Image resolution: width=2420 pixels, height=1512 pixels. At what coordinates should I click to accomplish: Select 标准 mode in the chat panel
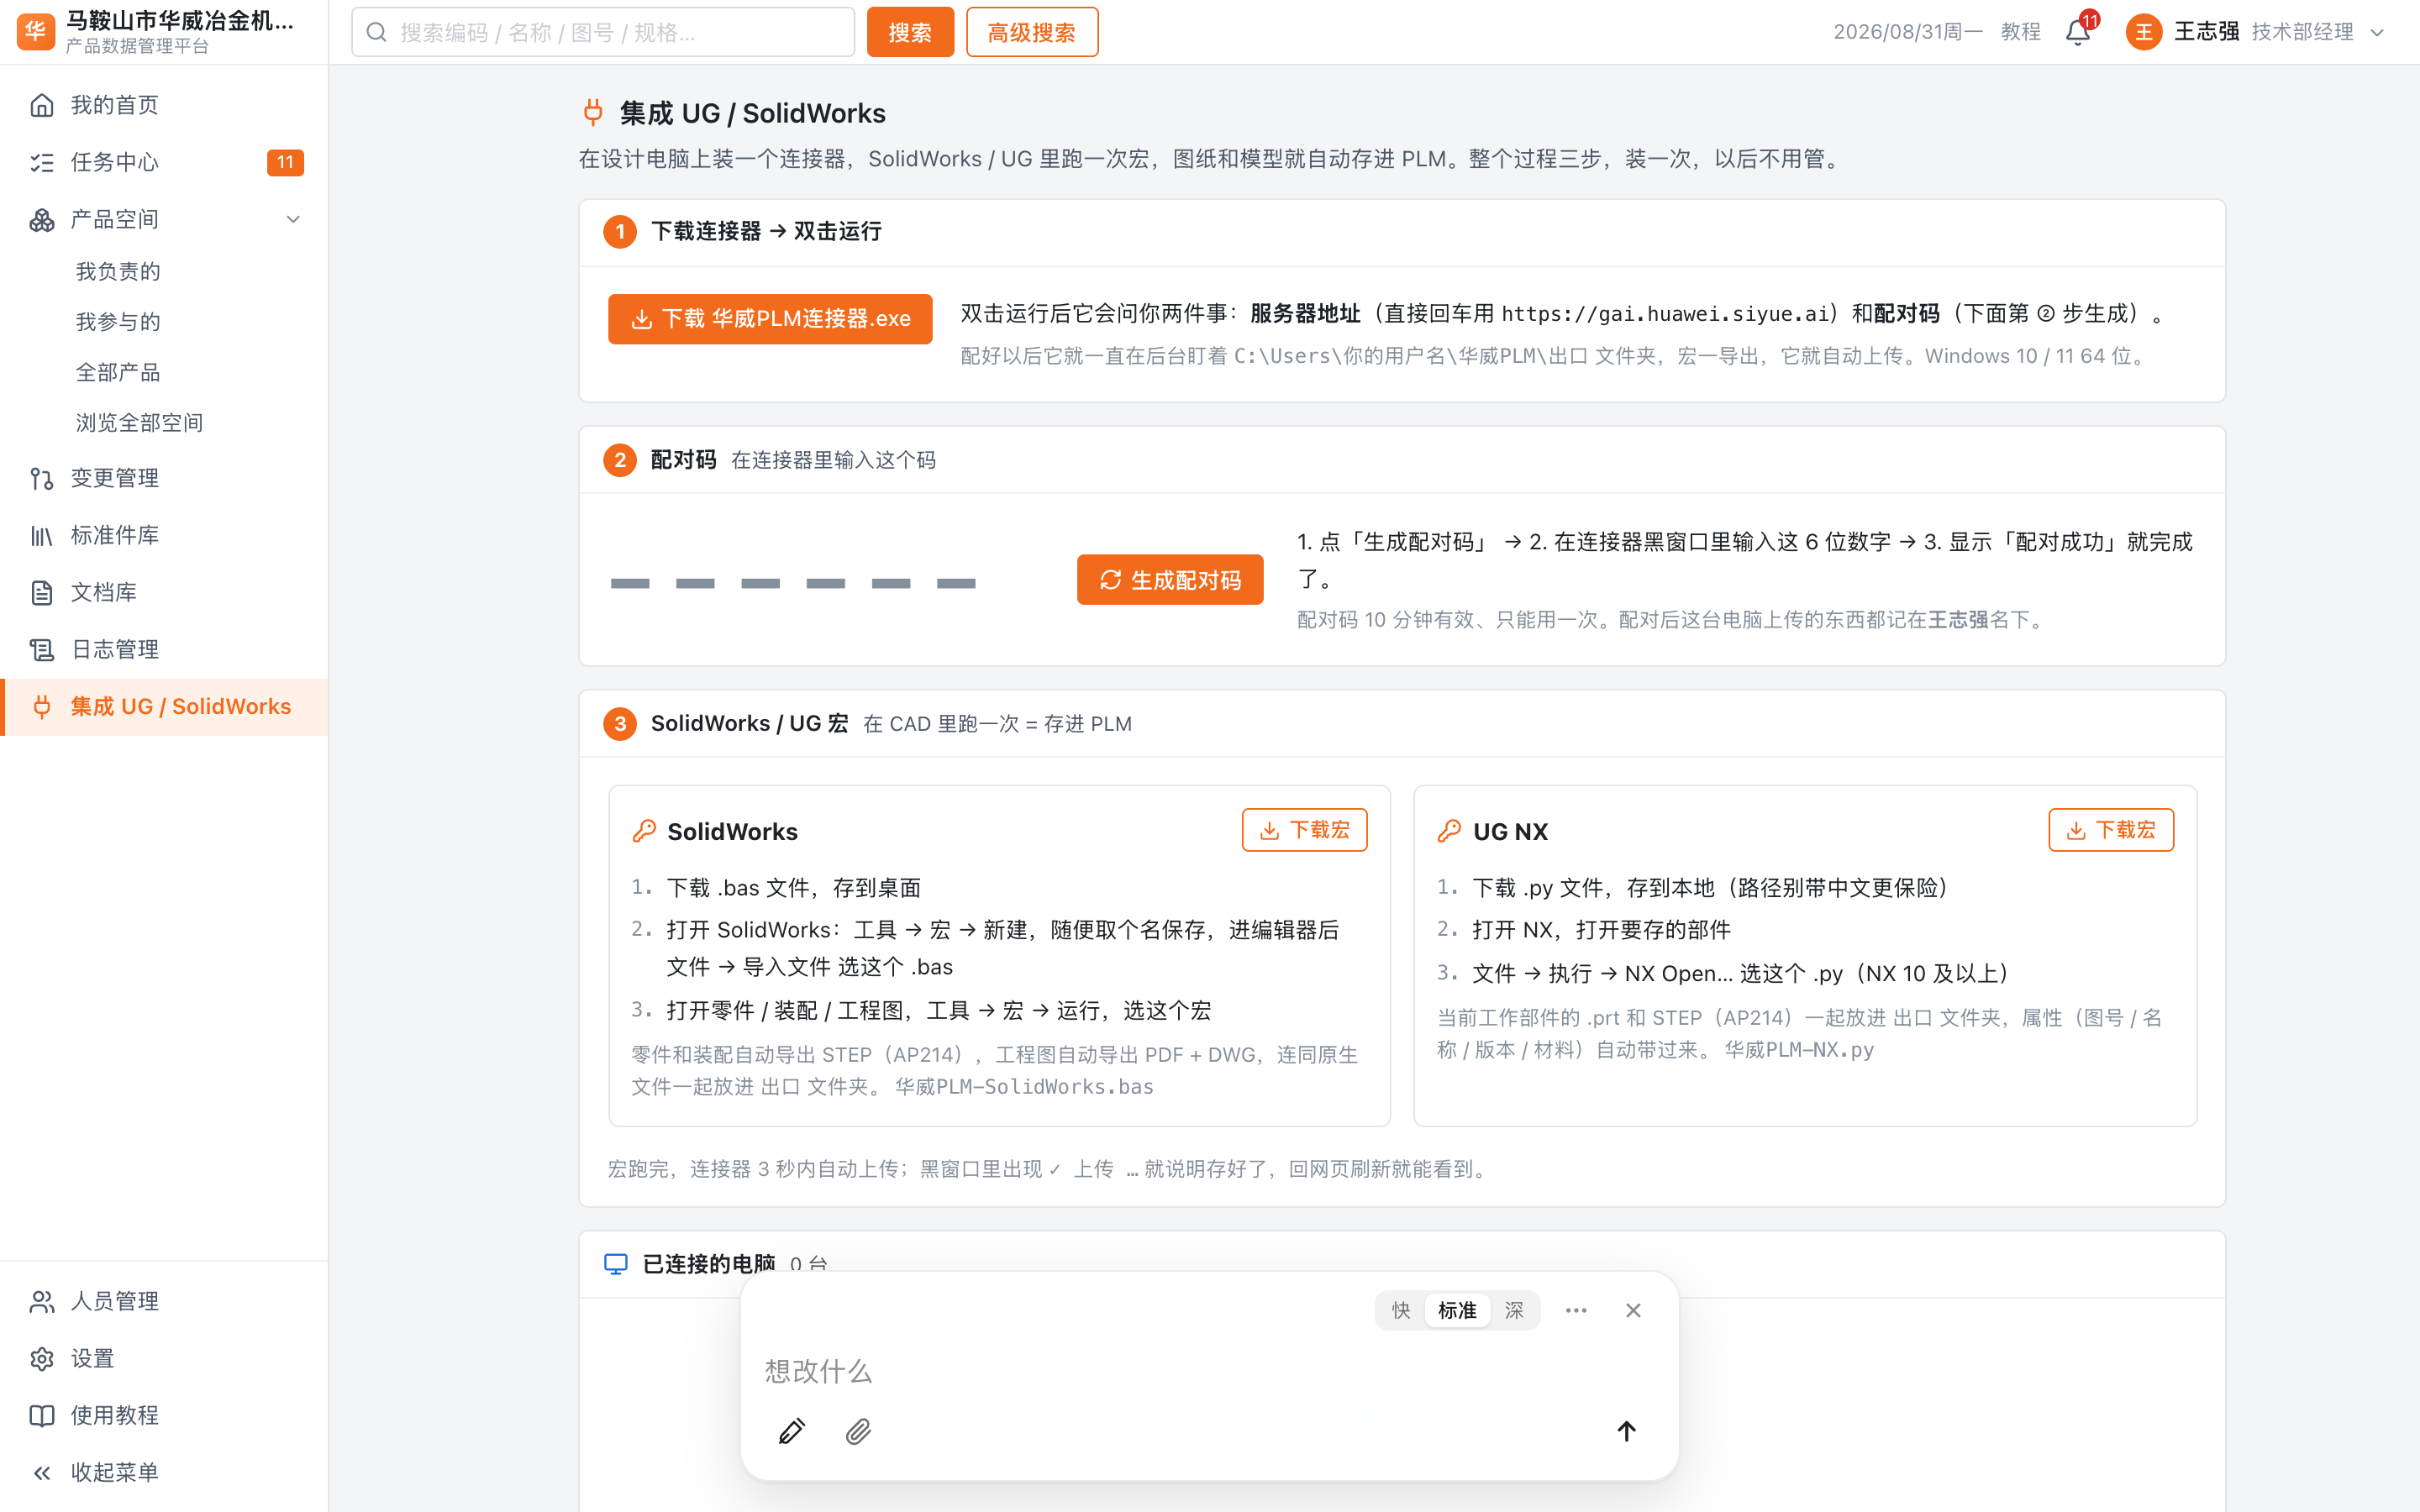(1457, 1310)
